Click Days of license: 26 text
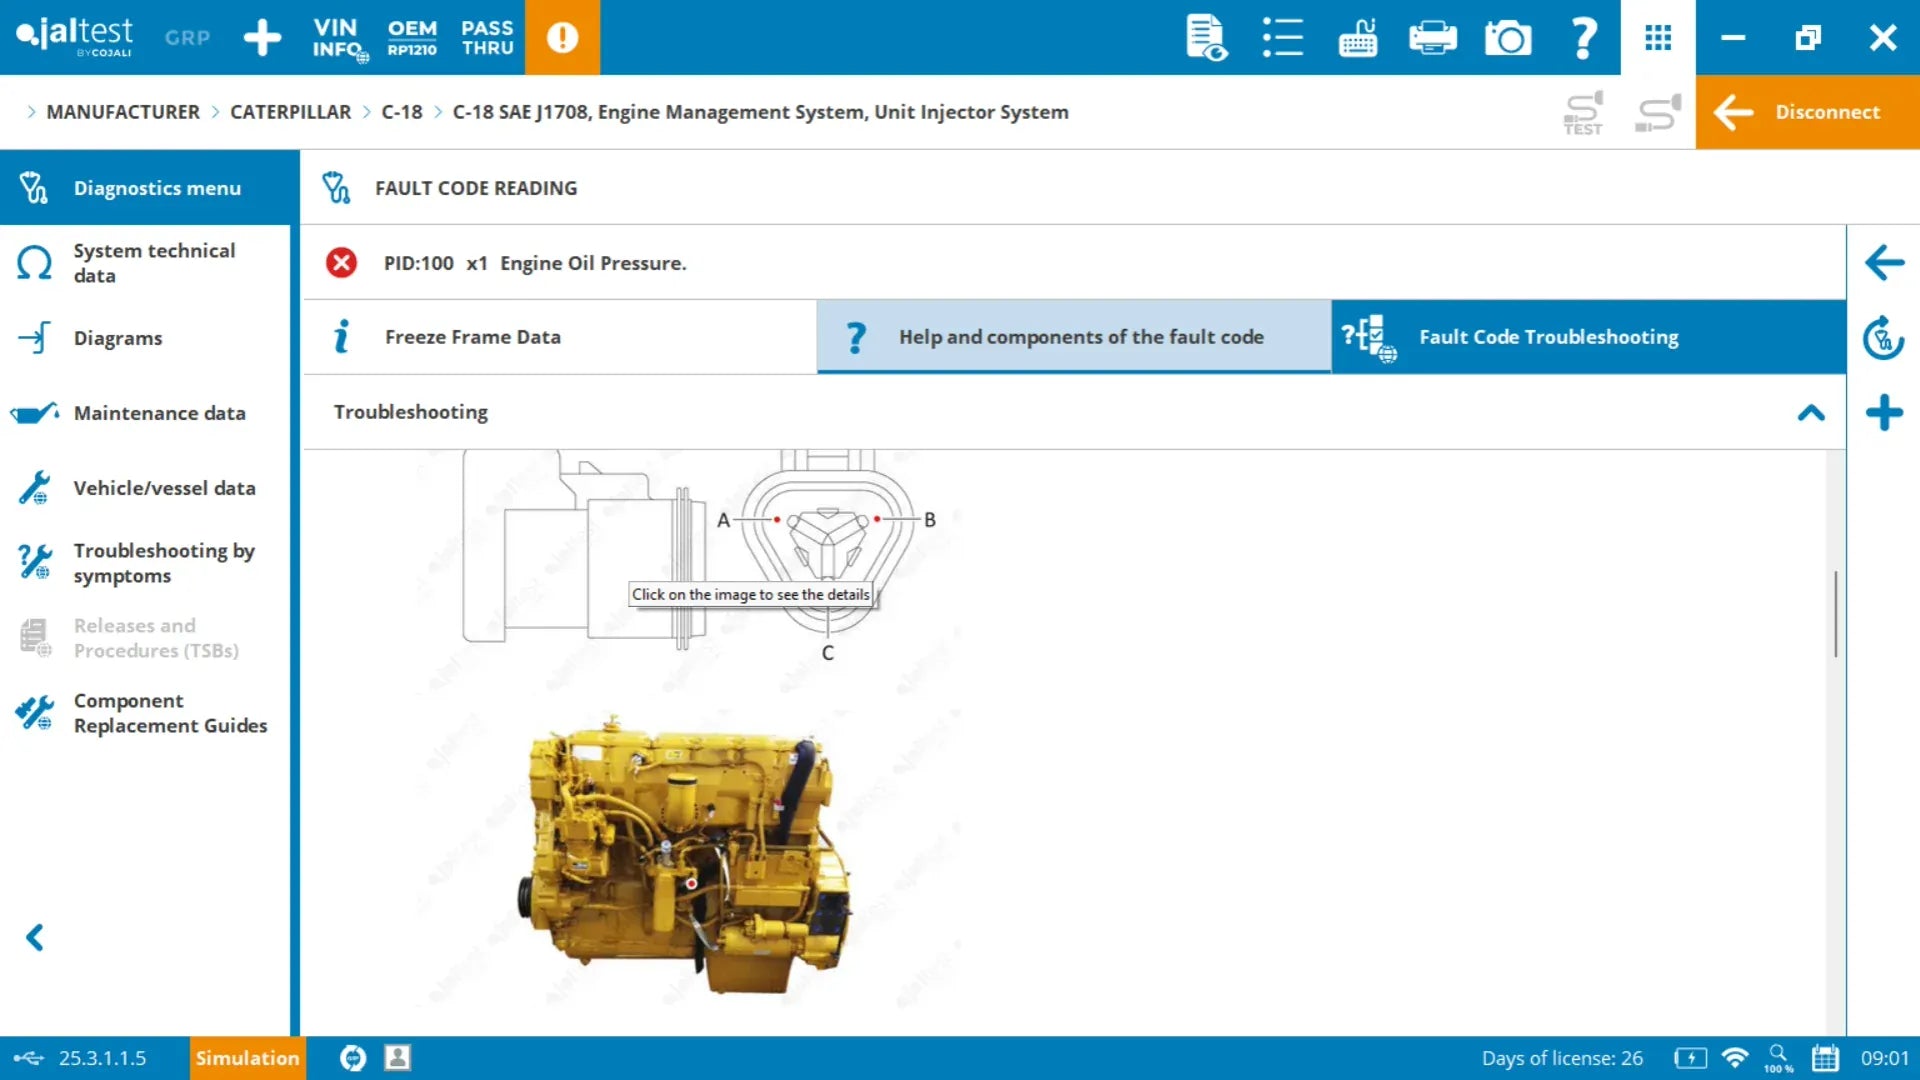1920x1080 pixels. (x=1562, y=1058)
